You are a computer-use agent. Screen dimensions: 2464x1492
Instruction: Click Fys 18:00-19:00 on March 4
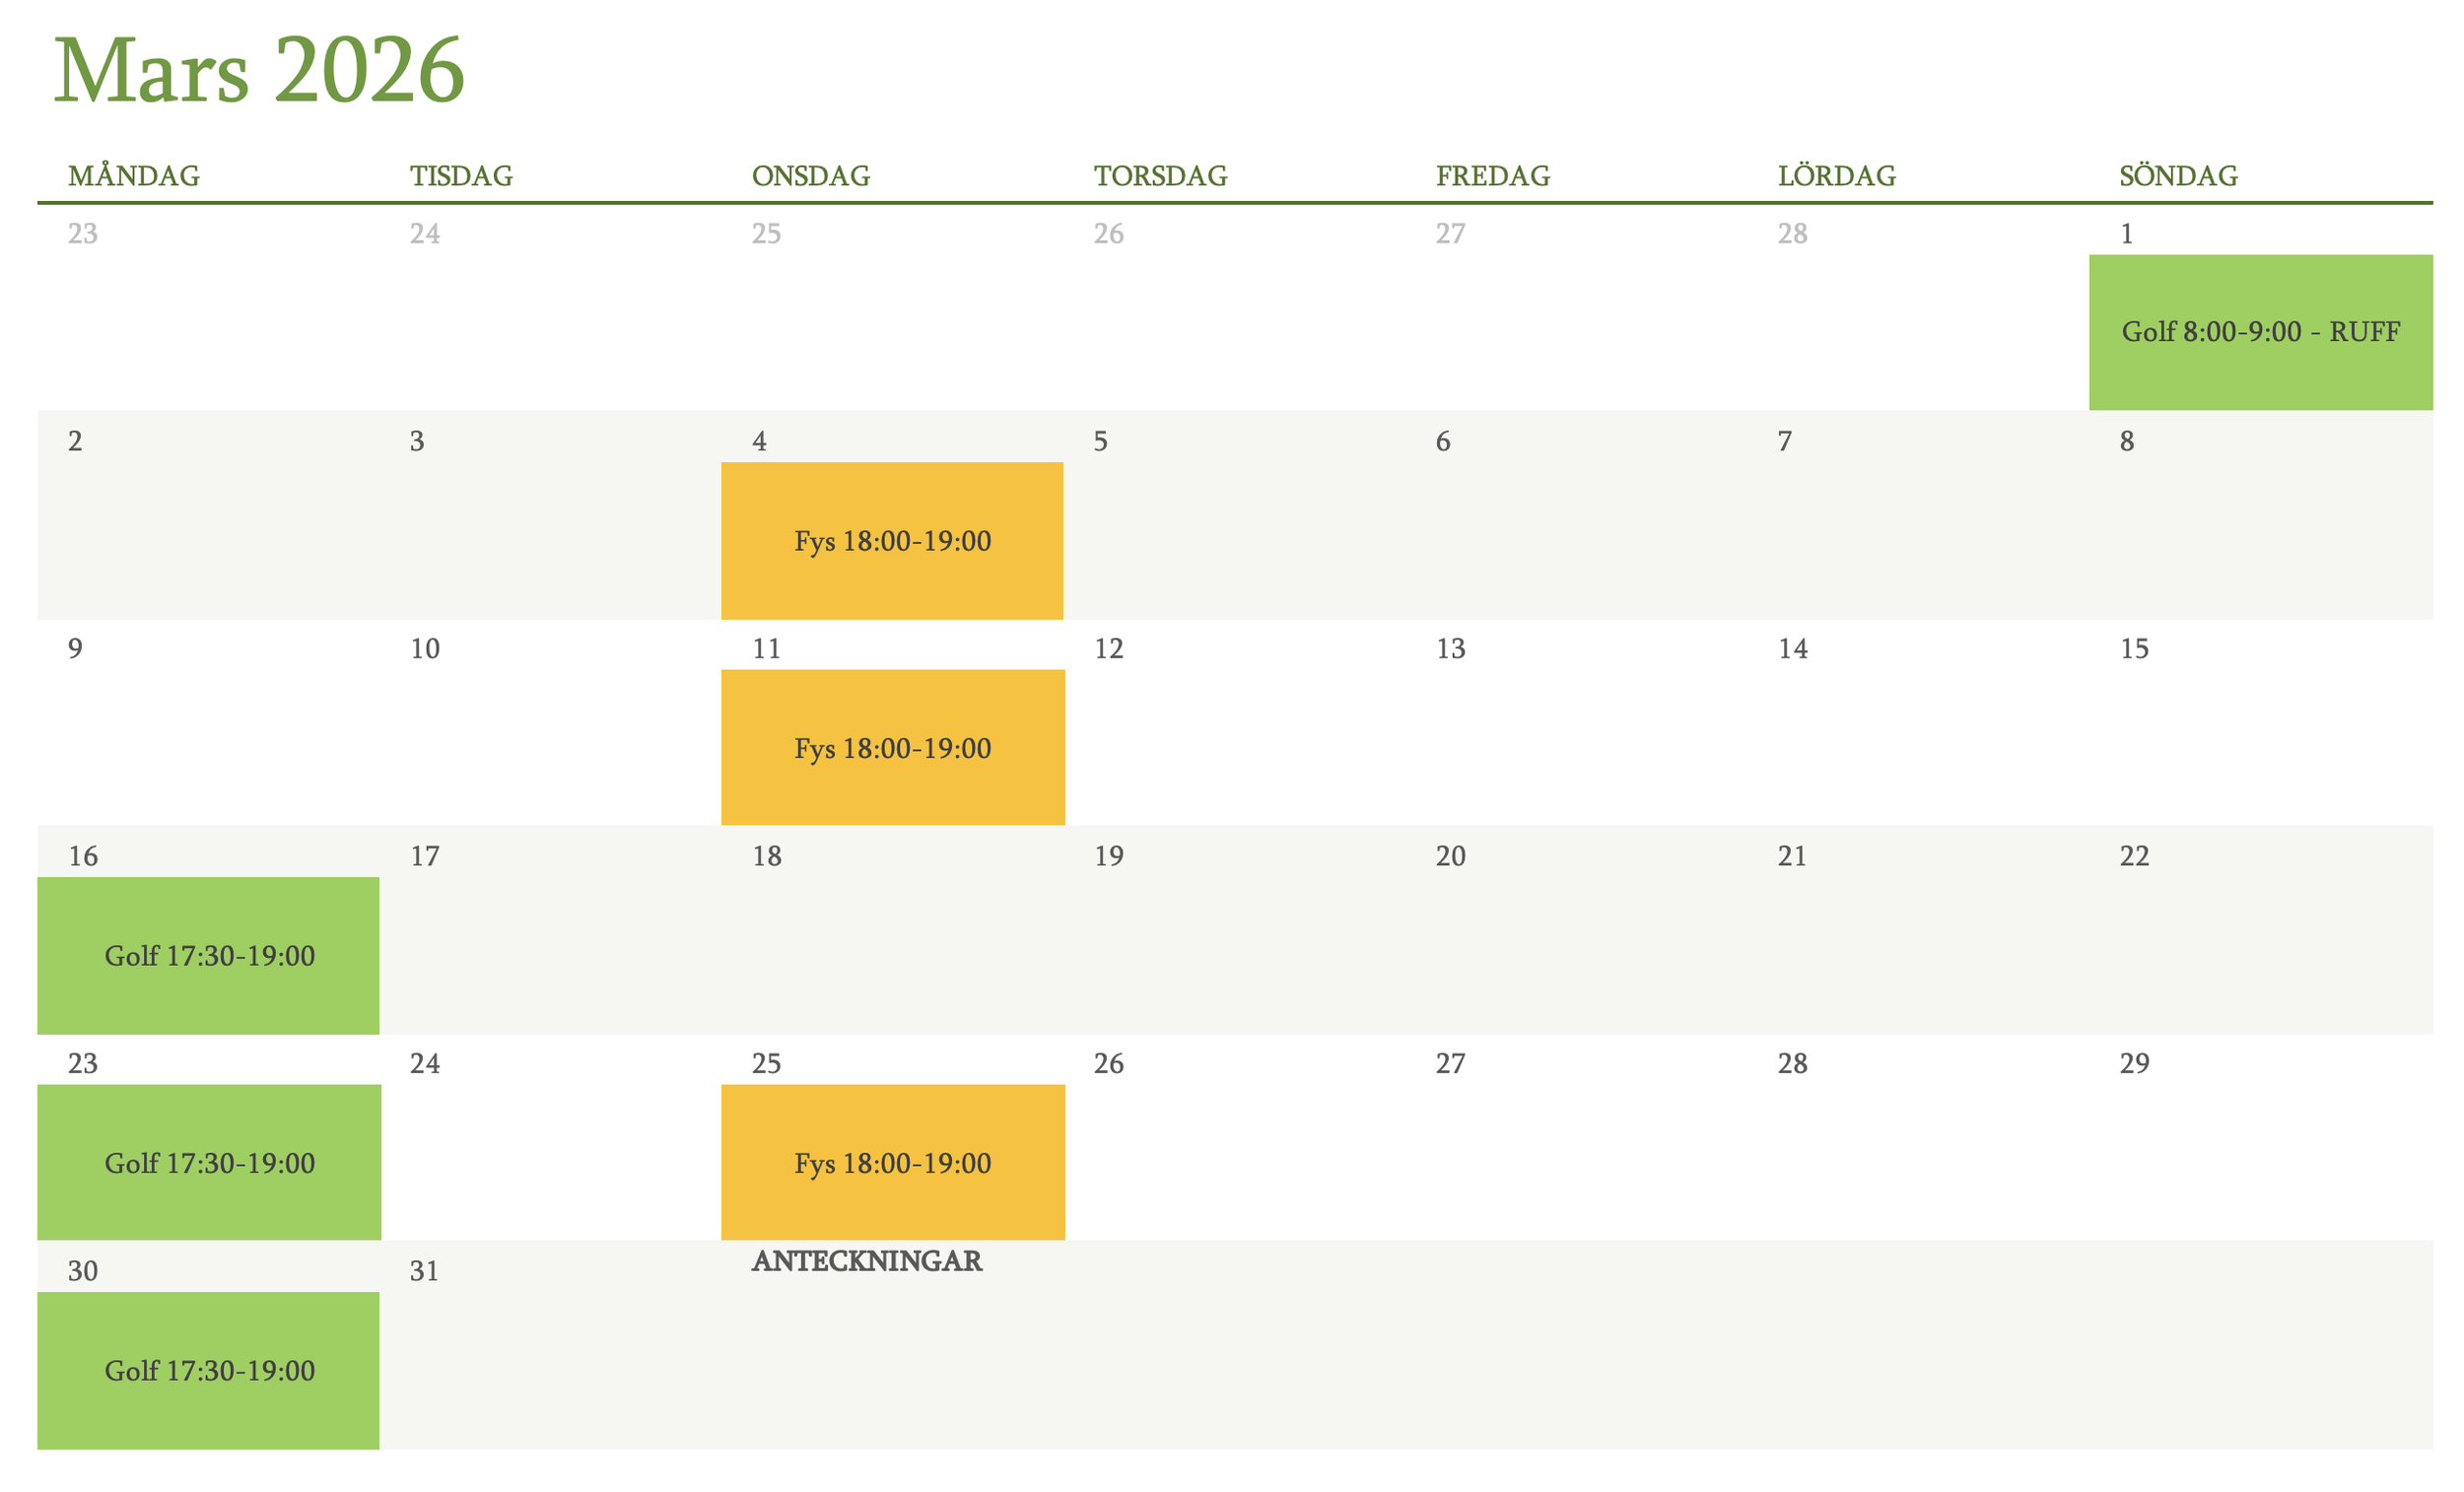click(892, 541)
